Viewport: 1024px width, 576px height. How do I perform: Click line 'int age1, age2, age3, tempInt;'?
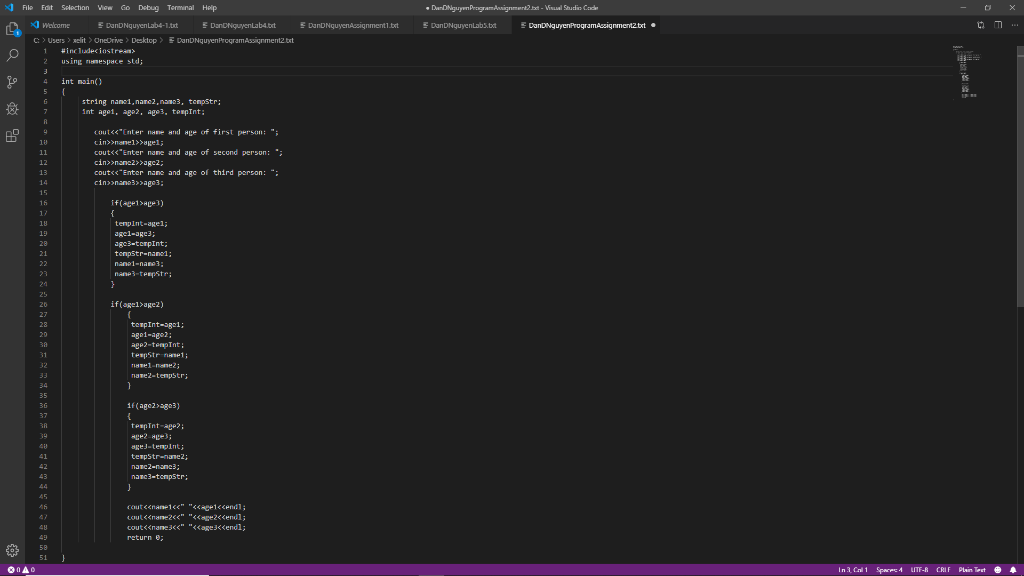pyautogui.click(x=143, y=112)
